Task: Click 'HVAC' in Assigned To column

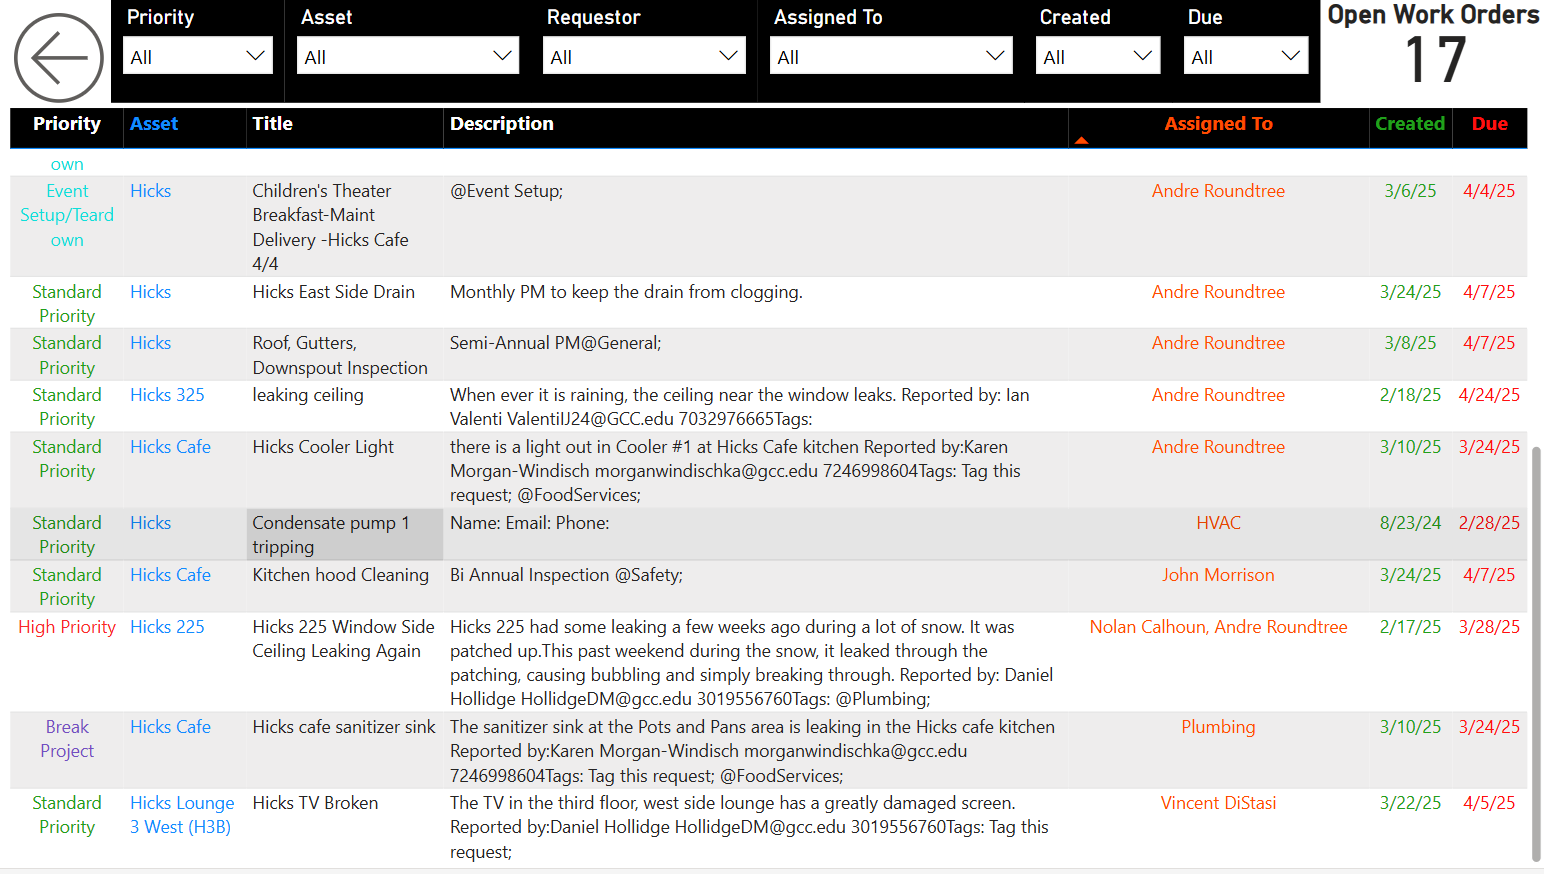Action: pos(1218,523)
